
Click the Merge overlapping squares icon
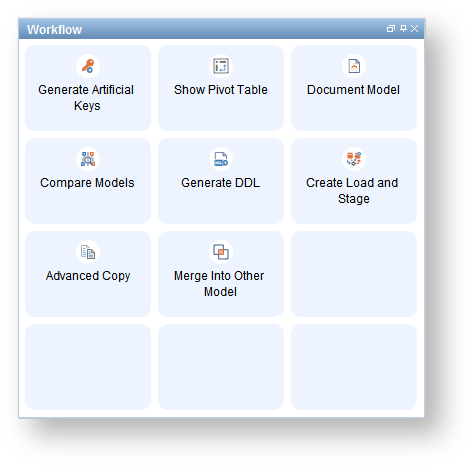pos(221,252)
